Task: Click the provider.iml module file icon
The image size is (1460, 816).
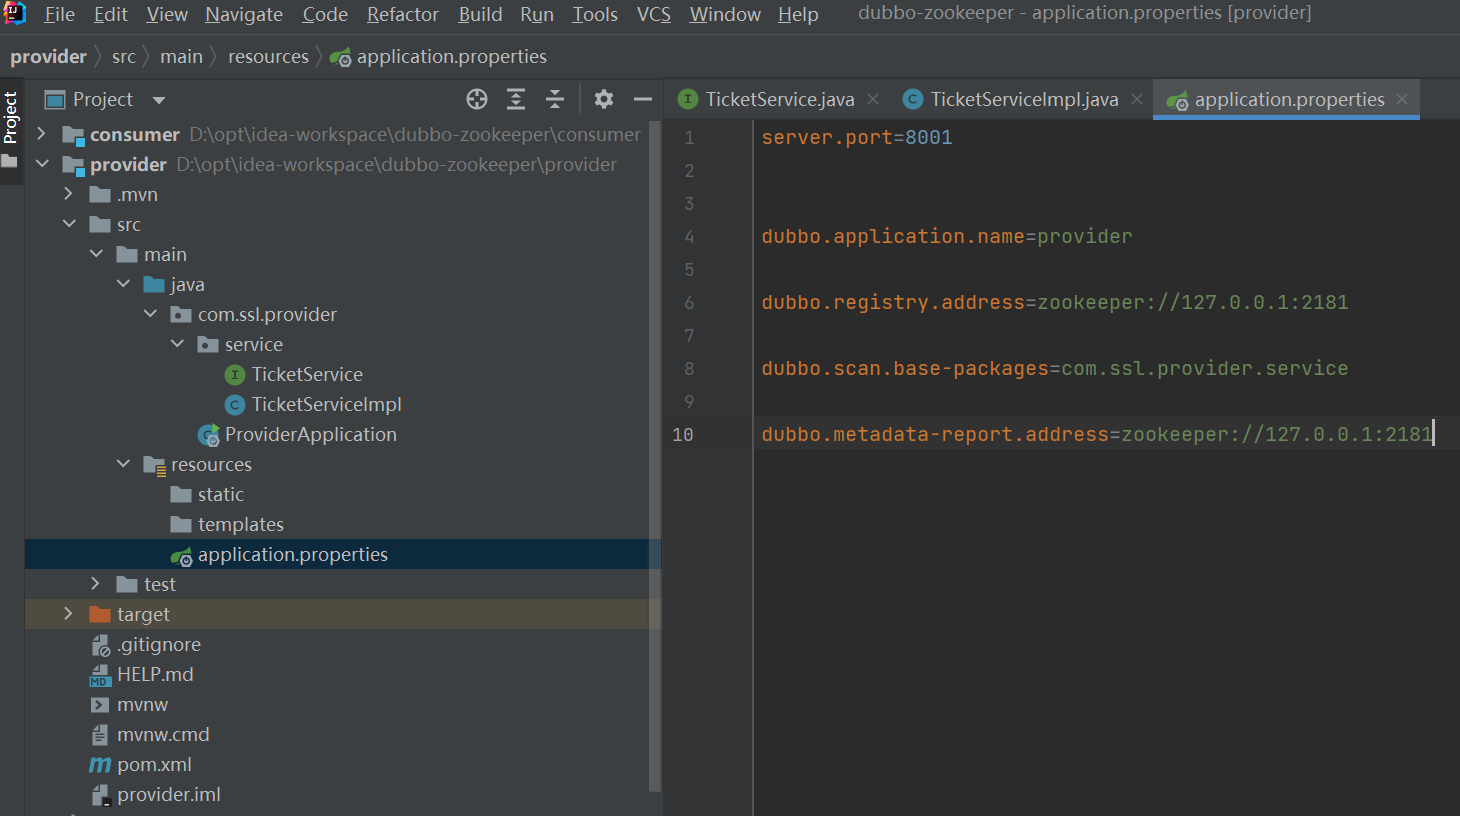Action: pyautogui.click(x=100, y=796)
